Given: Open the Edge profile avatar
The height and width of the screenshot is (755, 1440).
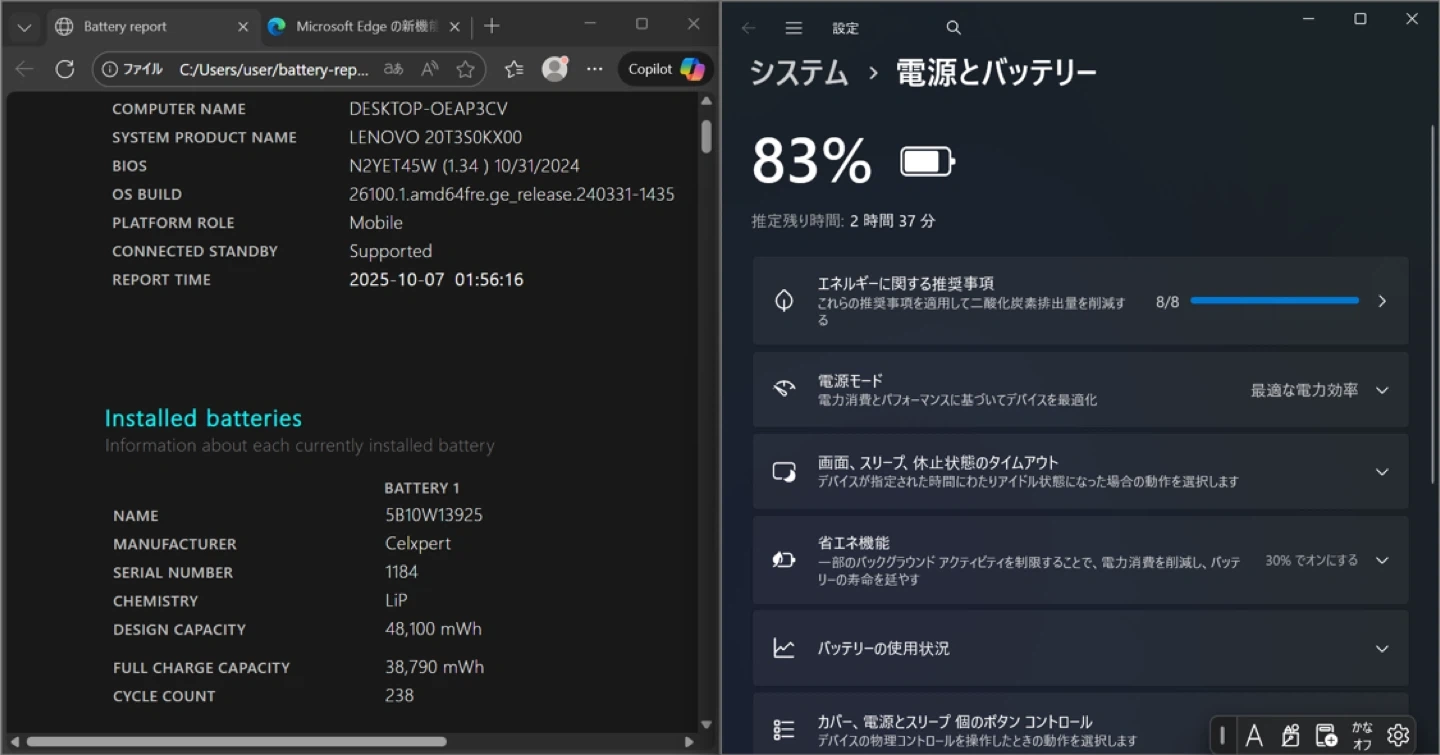Looking at the screenshot, I should [x=554, y=69].
